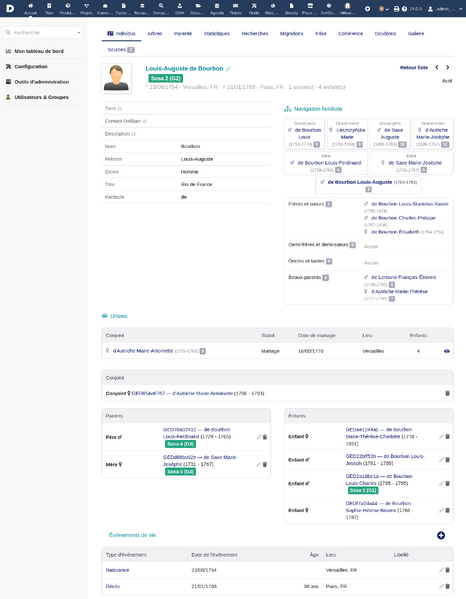Go to the previous individual arrow
The width and height of the screenshot is (466, 599).
coord(437,67)
